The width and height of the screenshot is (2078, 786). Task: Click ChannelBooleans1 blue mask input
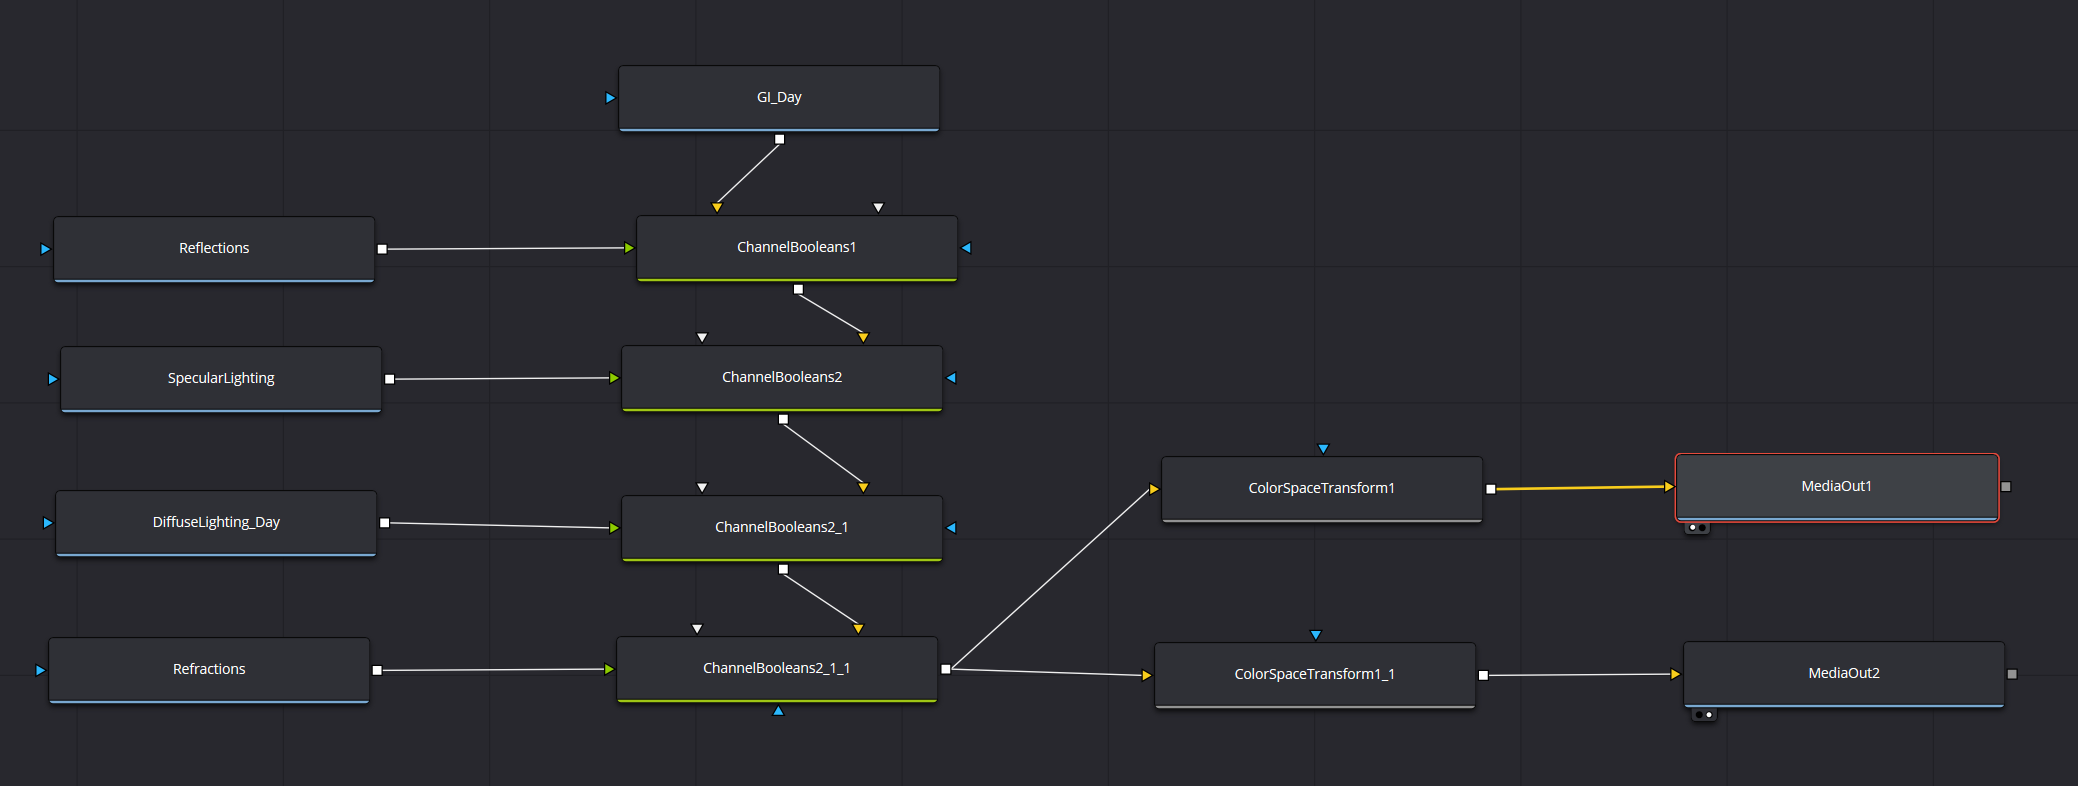click(x=966, y=248)
